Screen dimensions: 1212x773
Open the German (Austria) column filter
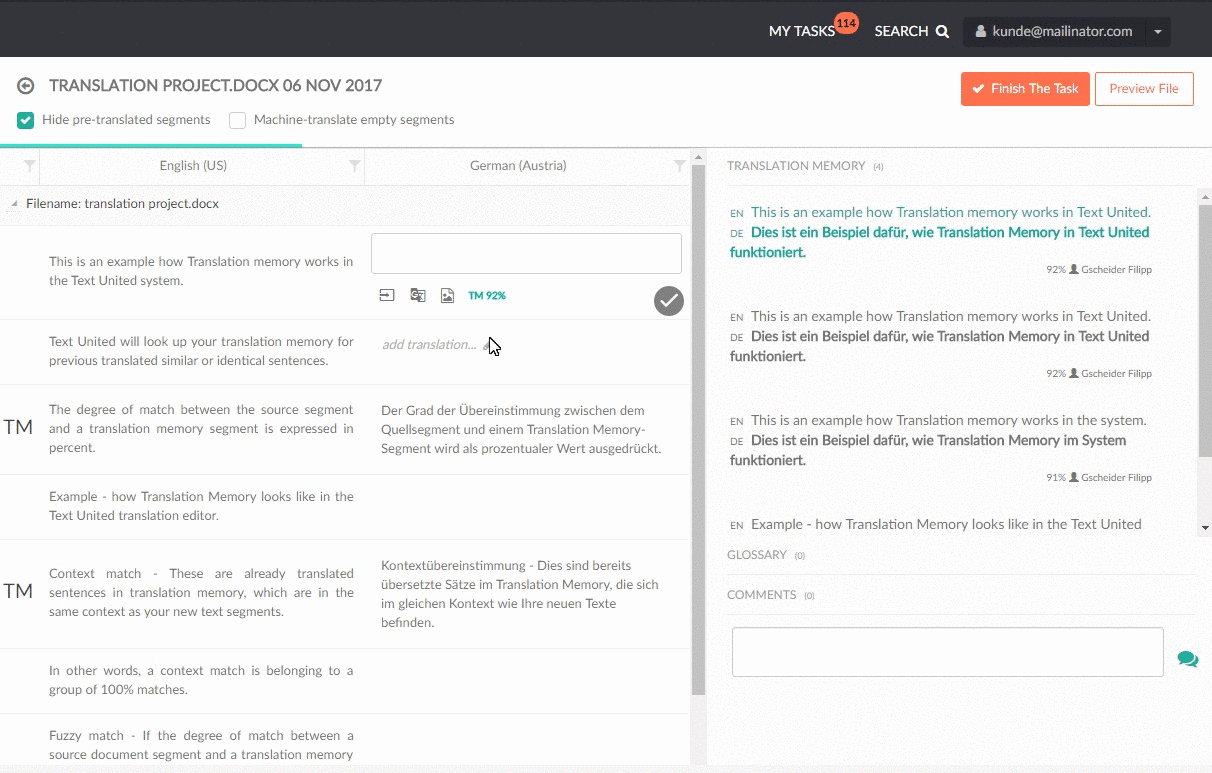pos(680,166)
